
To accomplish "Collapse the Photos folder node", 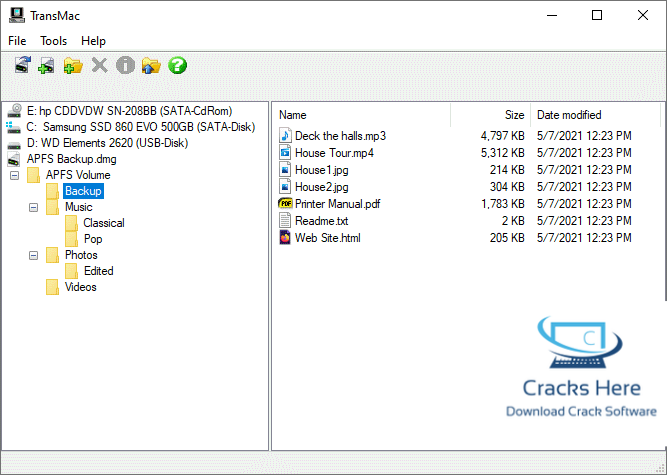I will coord(34,256).
